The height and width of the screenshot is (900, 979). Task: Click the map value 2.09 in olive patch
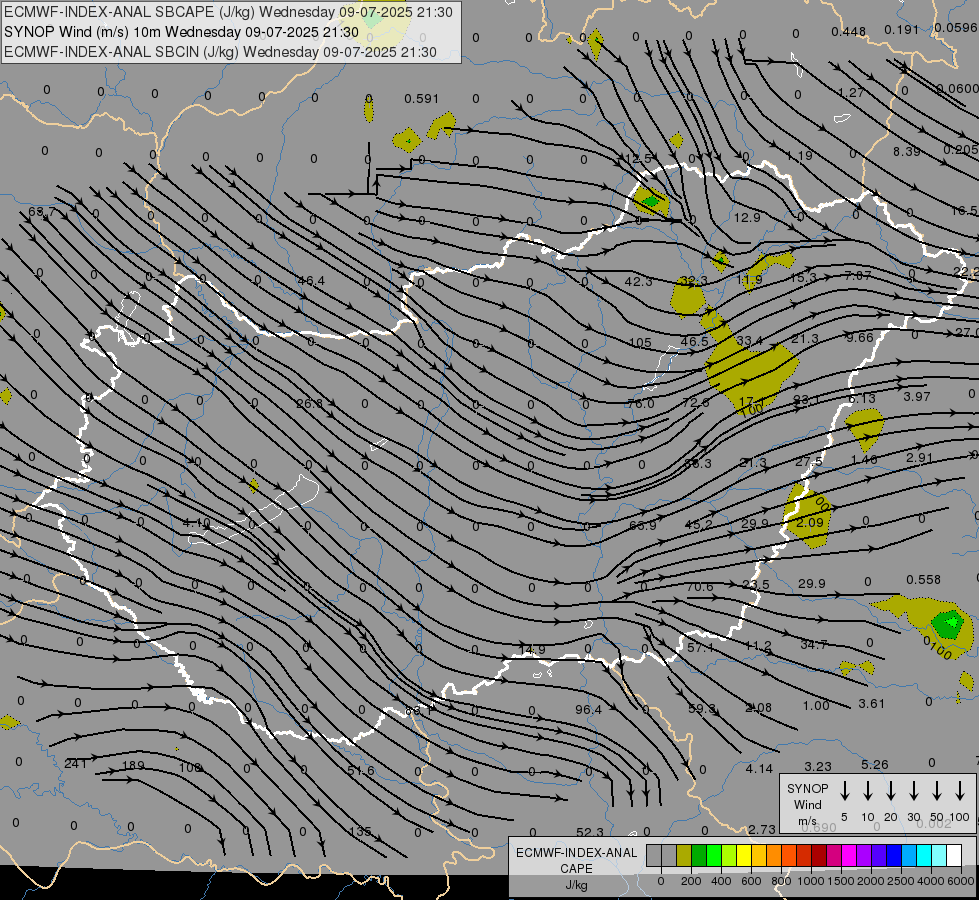pyautogui.click(x=810, y=522)
